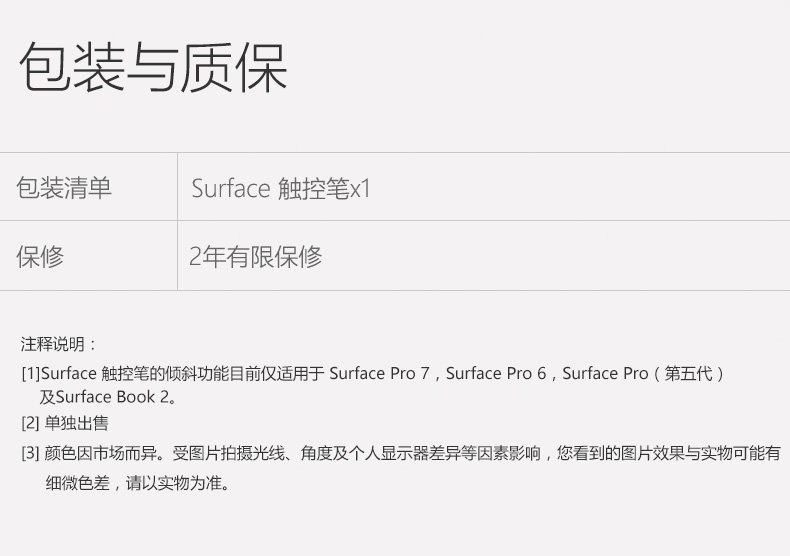Click the "[2]" footnote marker
This screenshot has height=556, width=790.
click(x=30, y=422)
